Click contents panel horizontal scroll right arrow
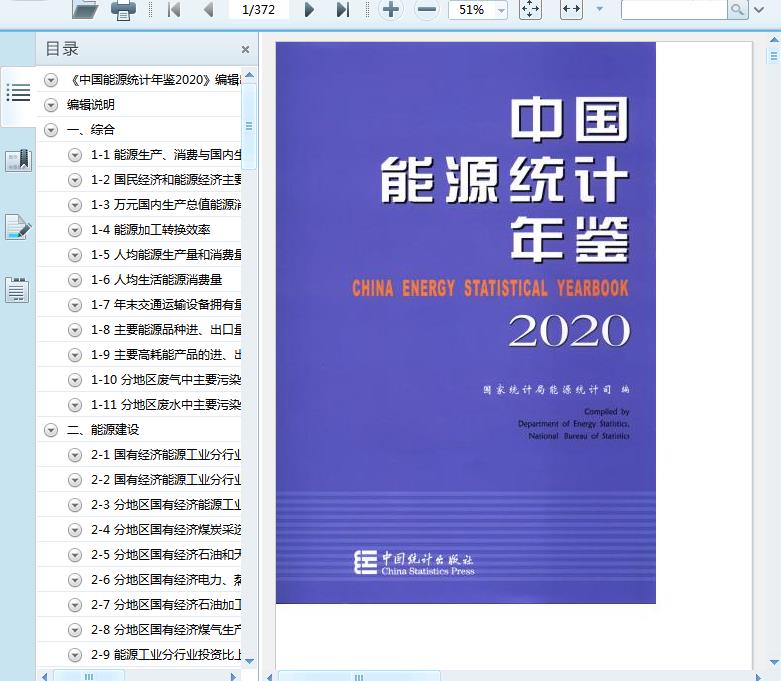 [x=233, y=677]
